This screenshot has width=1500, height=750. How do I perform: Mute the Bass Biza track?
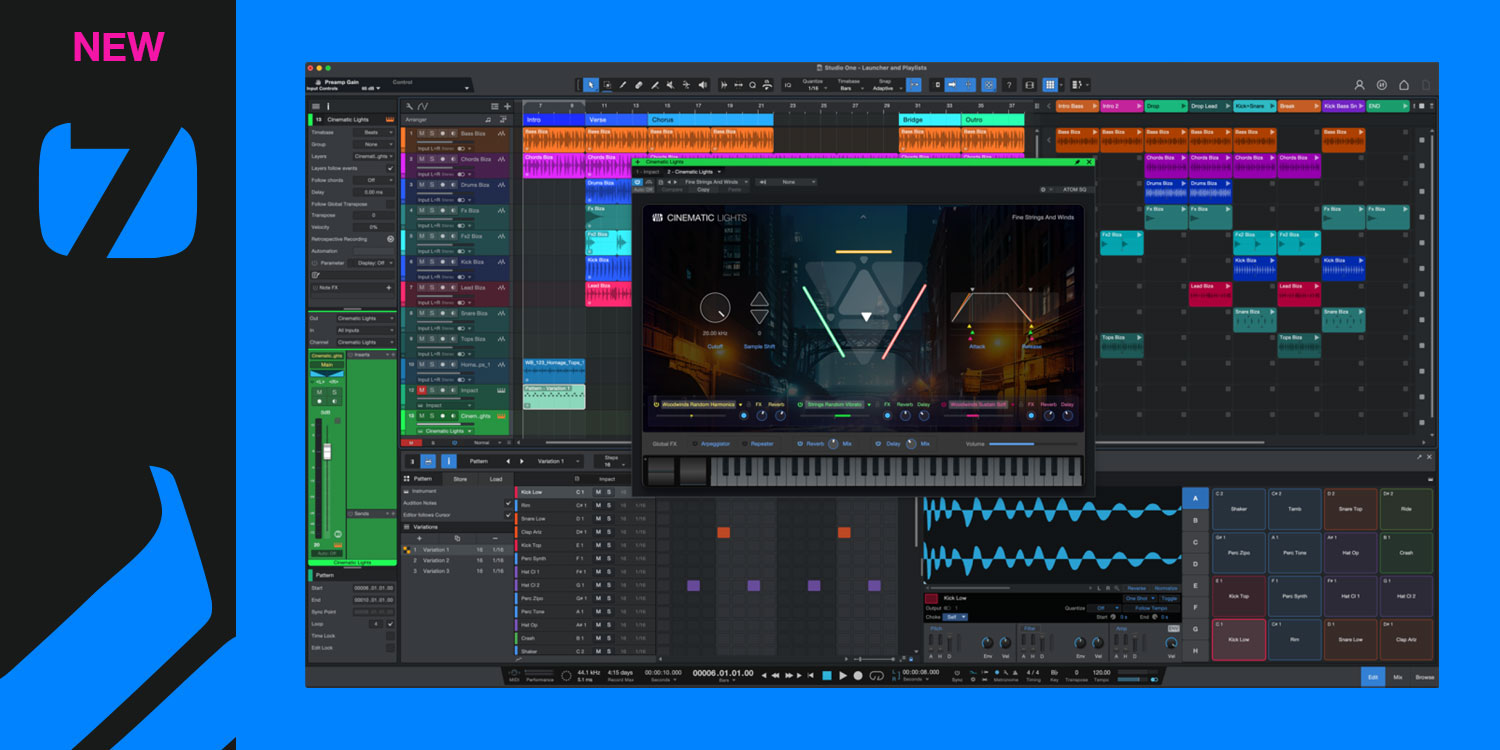(x=422, y=133)
